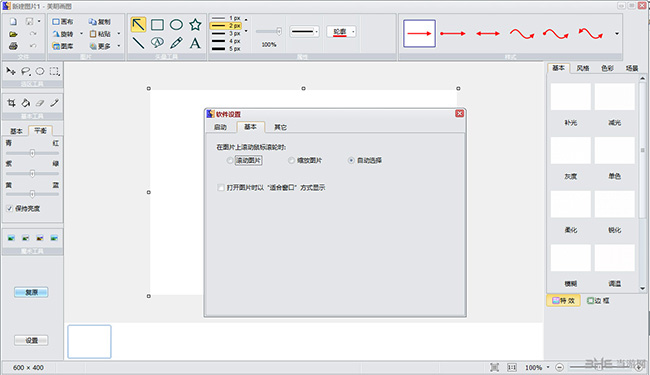The height and width of the screenshot is (375, 650).
Task: Switch to 其它 tab in settings dialog
Action: (280, 127)
